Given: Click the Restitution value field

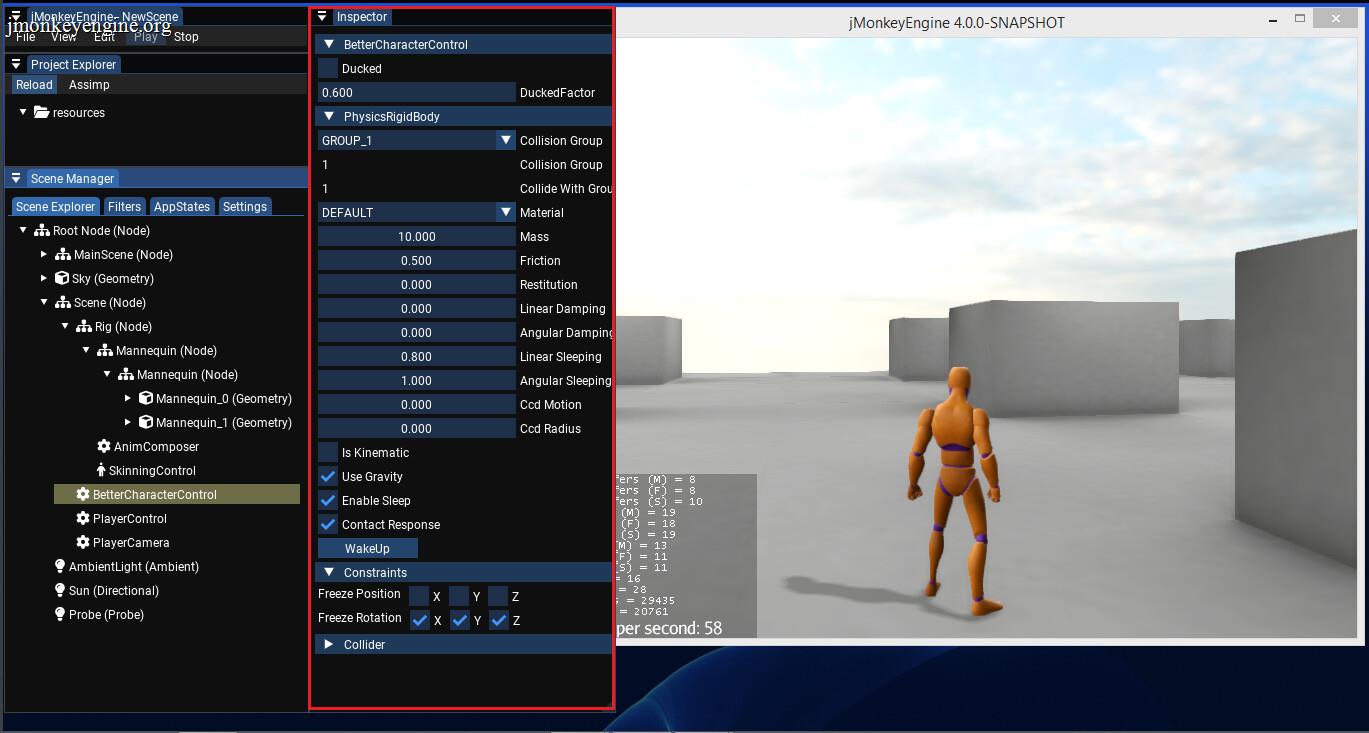Looking at the screenshot, I should [416, 284].
